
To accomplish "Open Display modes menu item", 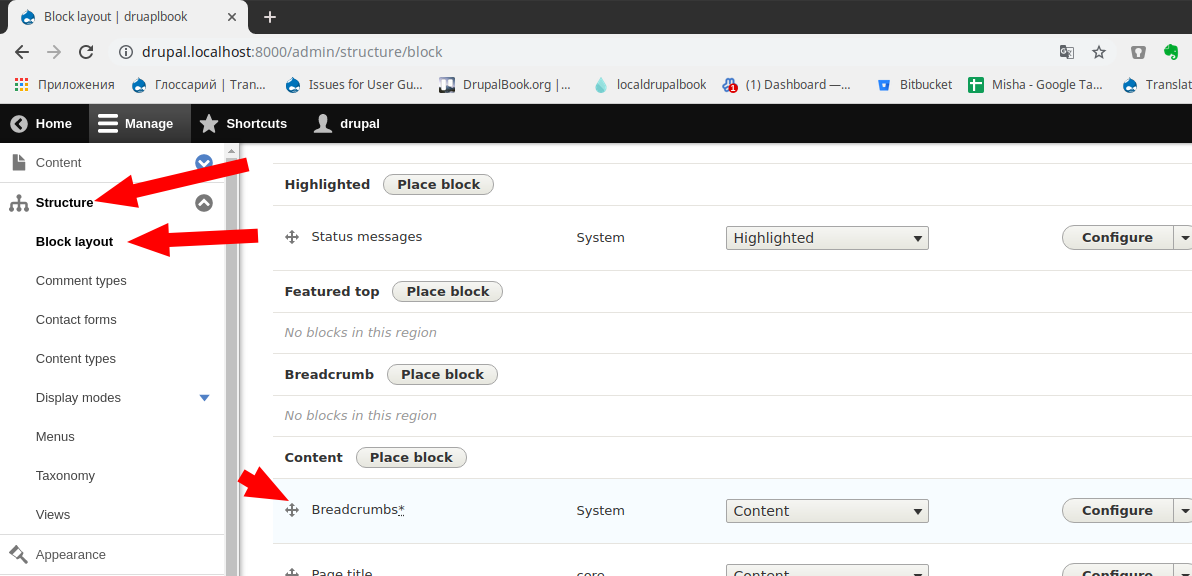I will pyautogui.click(x=78, y=397).
